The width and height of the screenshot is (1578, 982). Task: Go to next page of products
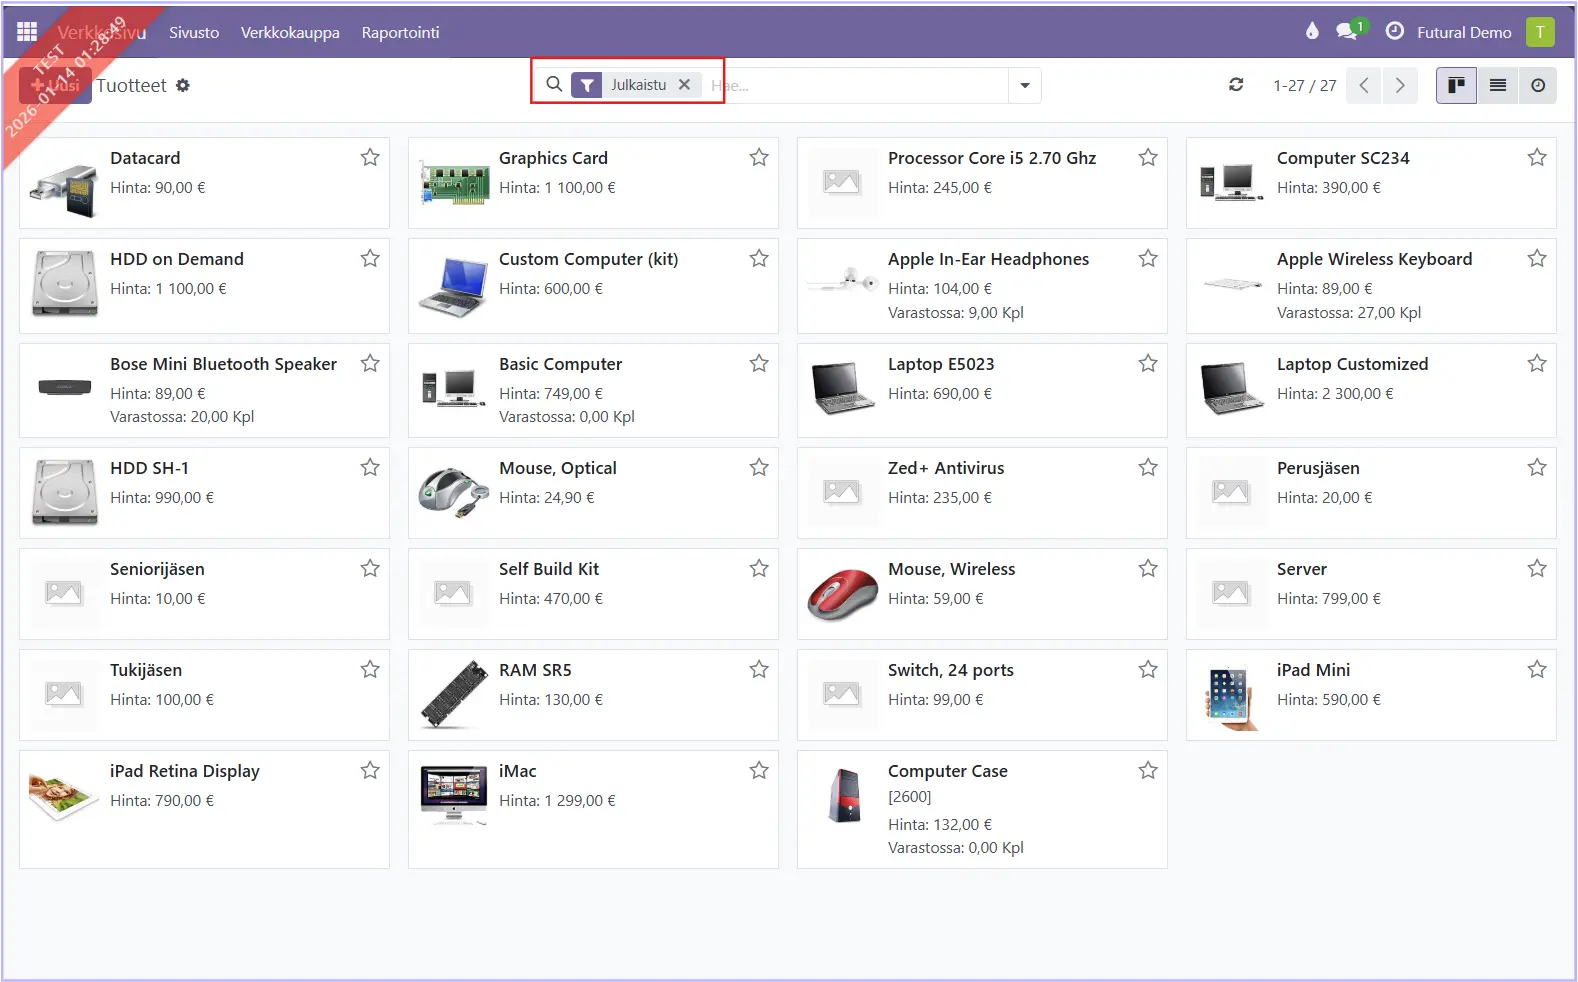point(1400,86)
